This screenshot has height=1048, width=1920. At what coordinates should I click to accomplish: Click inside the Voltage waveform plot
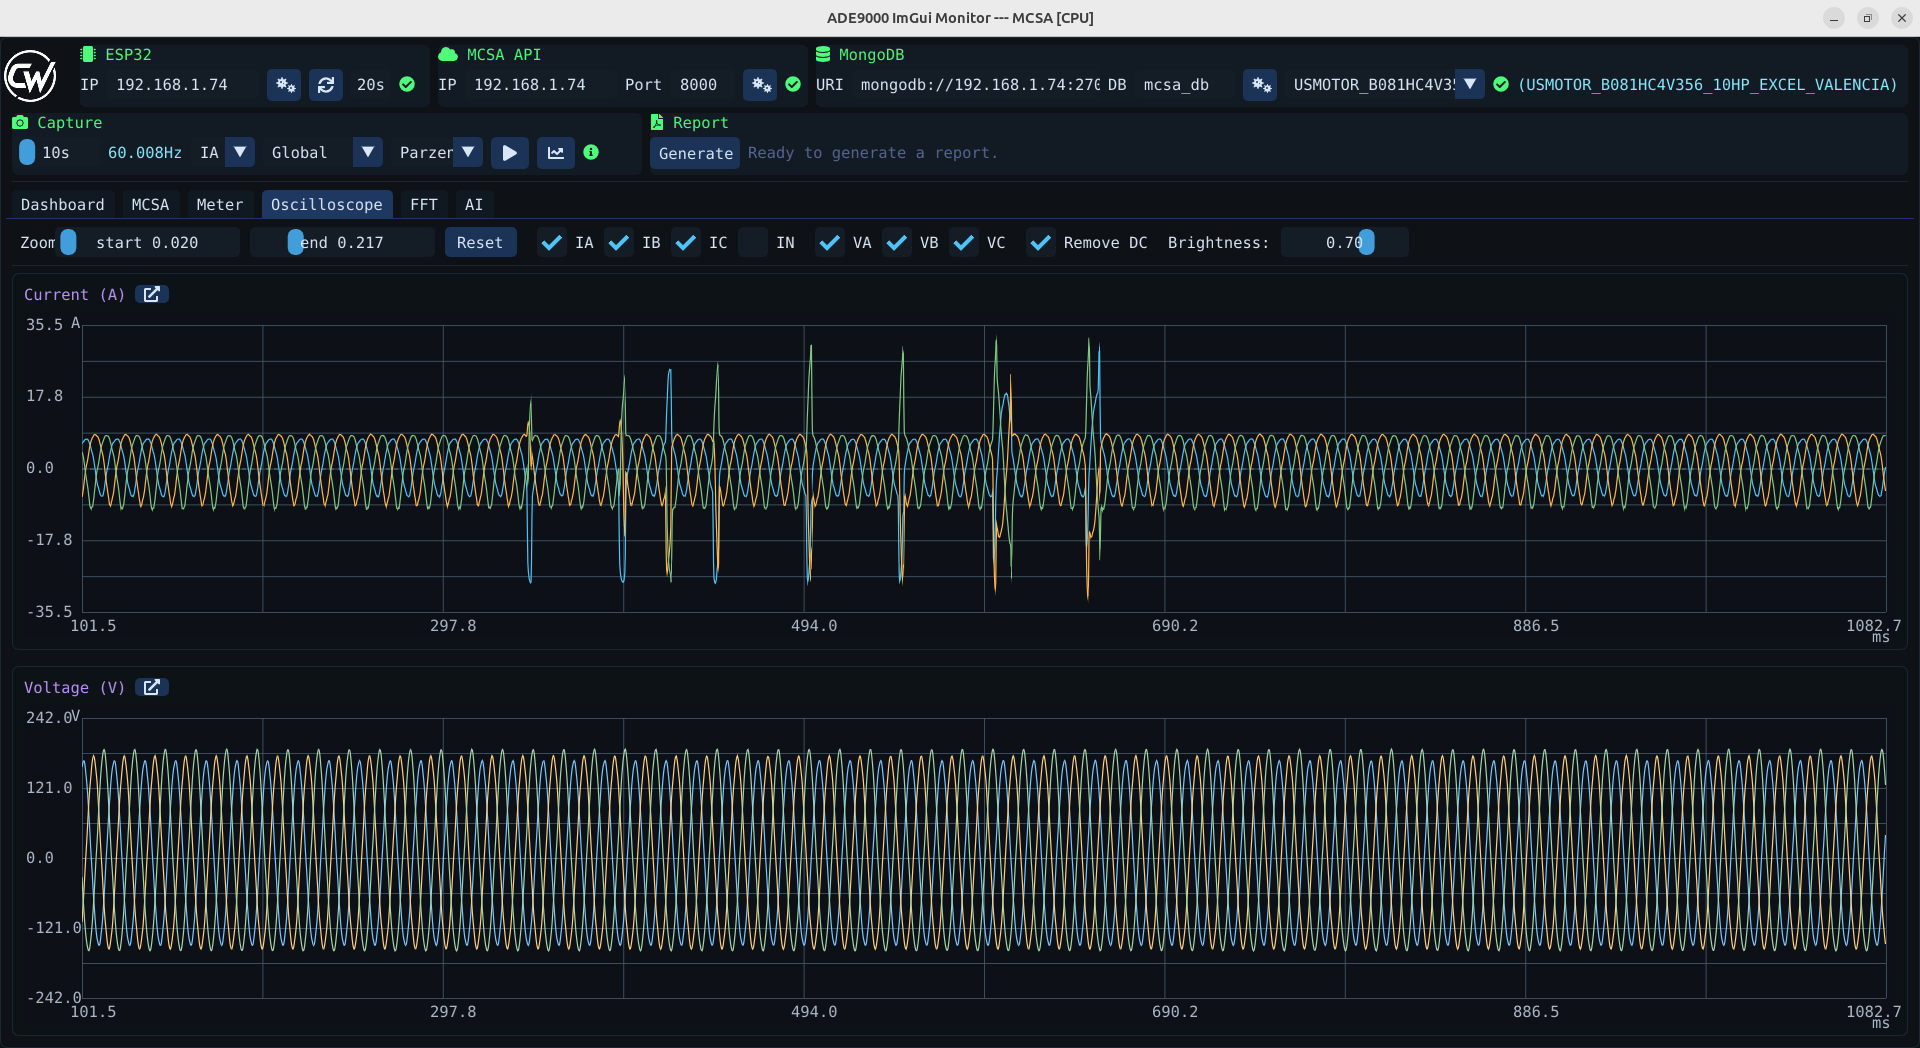click(x=984, y=857)
